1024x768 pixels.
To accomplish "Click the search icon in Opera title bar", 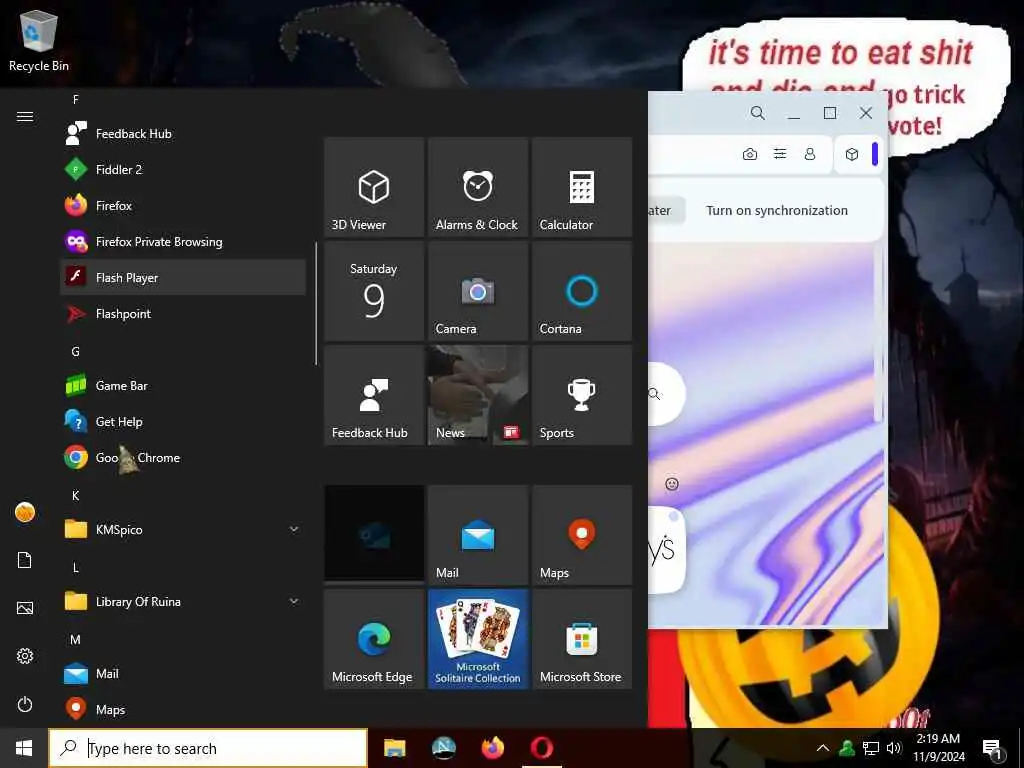I will click(x=758, y=113).
